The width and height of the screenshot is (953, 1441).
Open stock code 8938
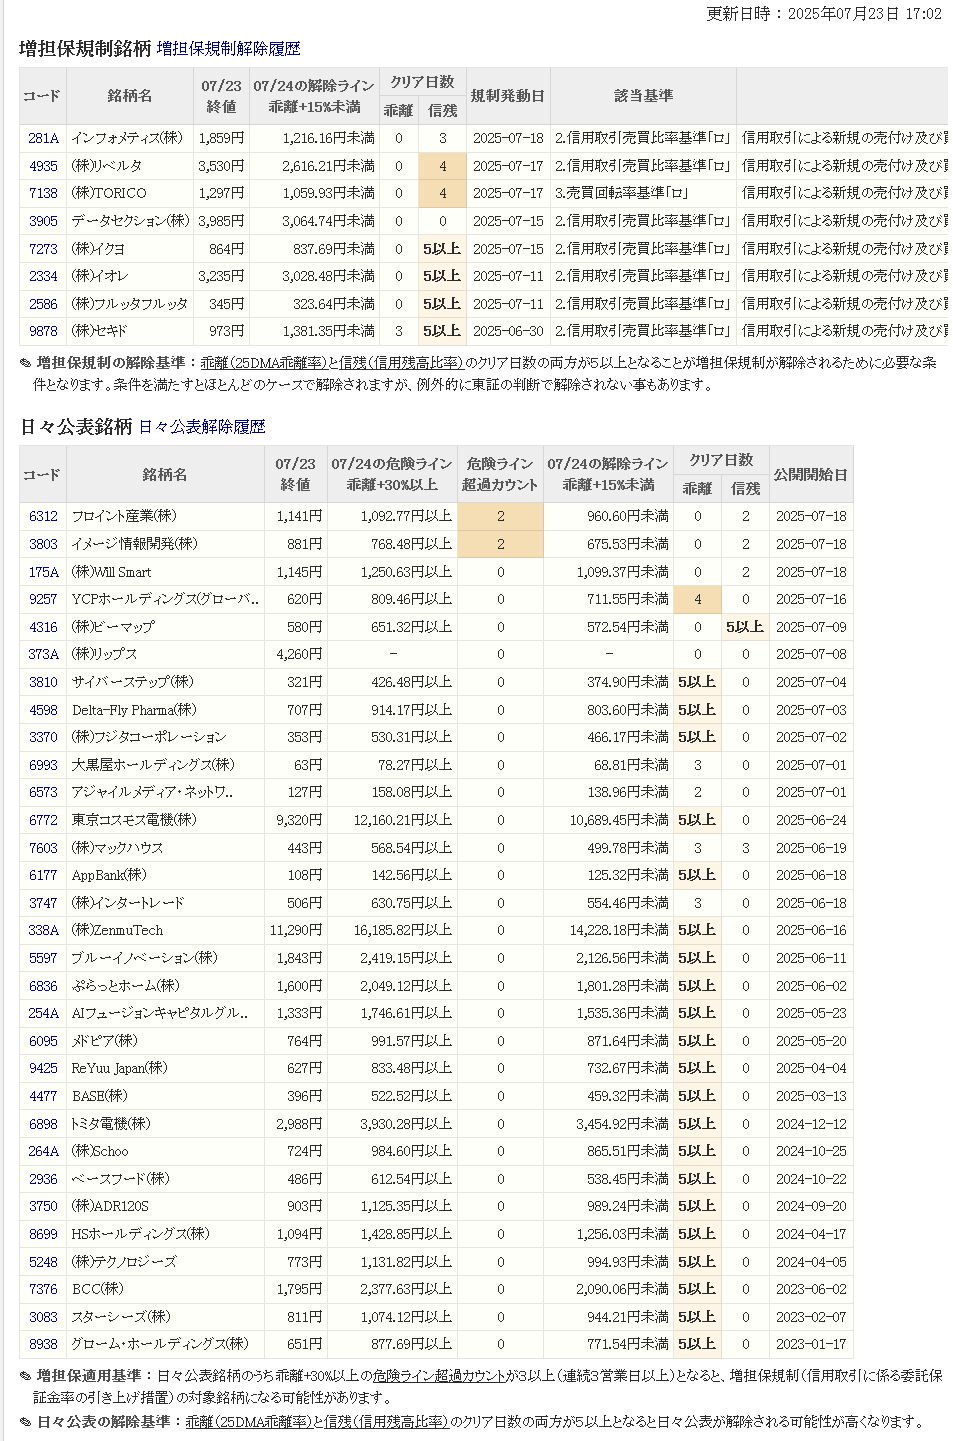pyautogui.click(x=43, y=1344)
